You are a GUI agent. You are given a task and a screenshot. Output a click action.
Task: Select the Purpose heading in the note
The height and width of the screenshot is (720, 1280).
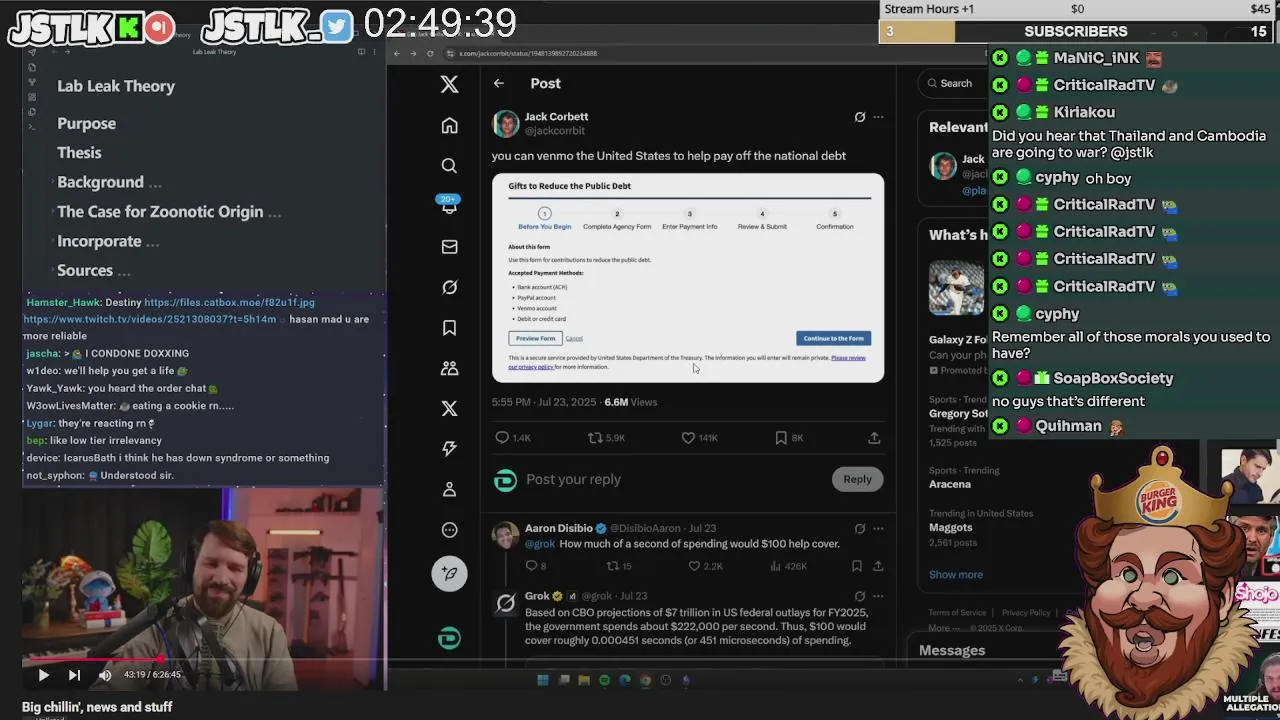86,123
